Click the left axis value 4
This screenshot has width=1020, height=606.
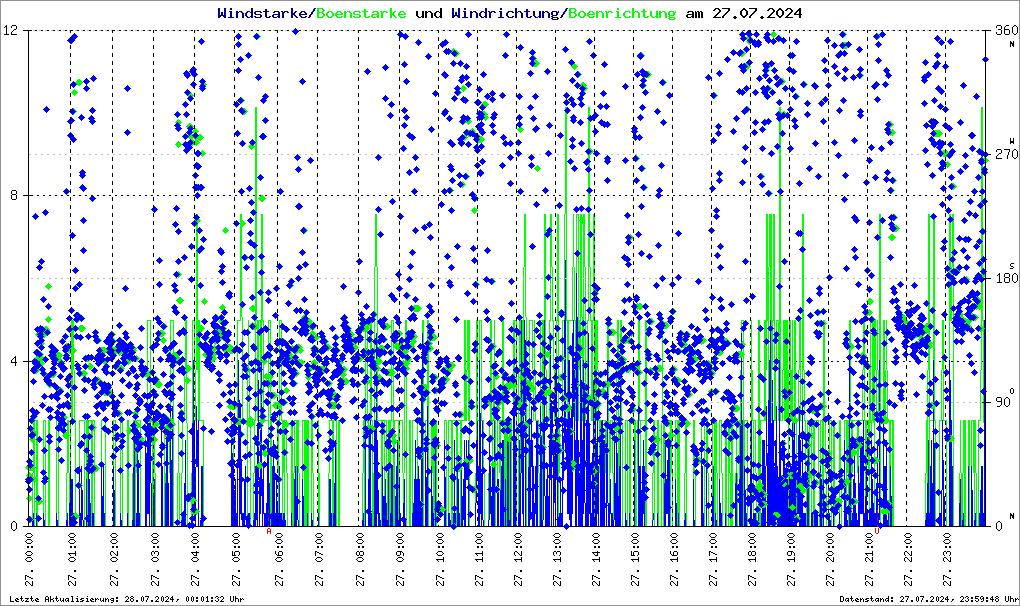tap(14, 361)
